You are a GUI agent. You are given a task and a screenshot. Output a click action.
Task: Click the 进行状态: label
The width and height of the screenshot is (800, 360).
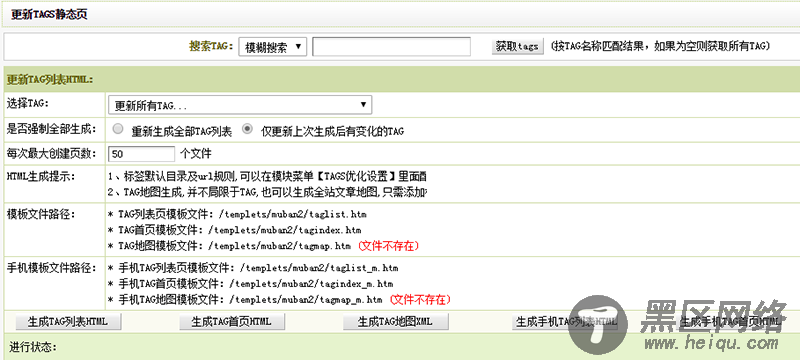pos(33,348)
